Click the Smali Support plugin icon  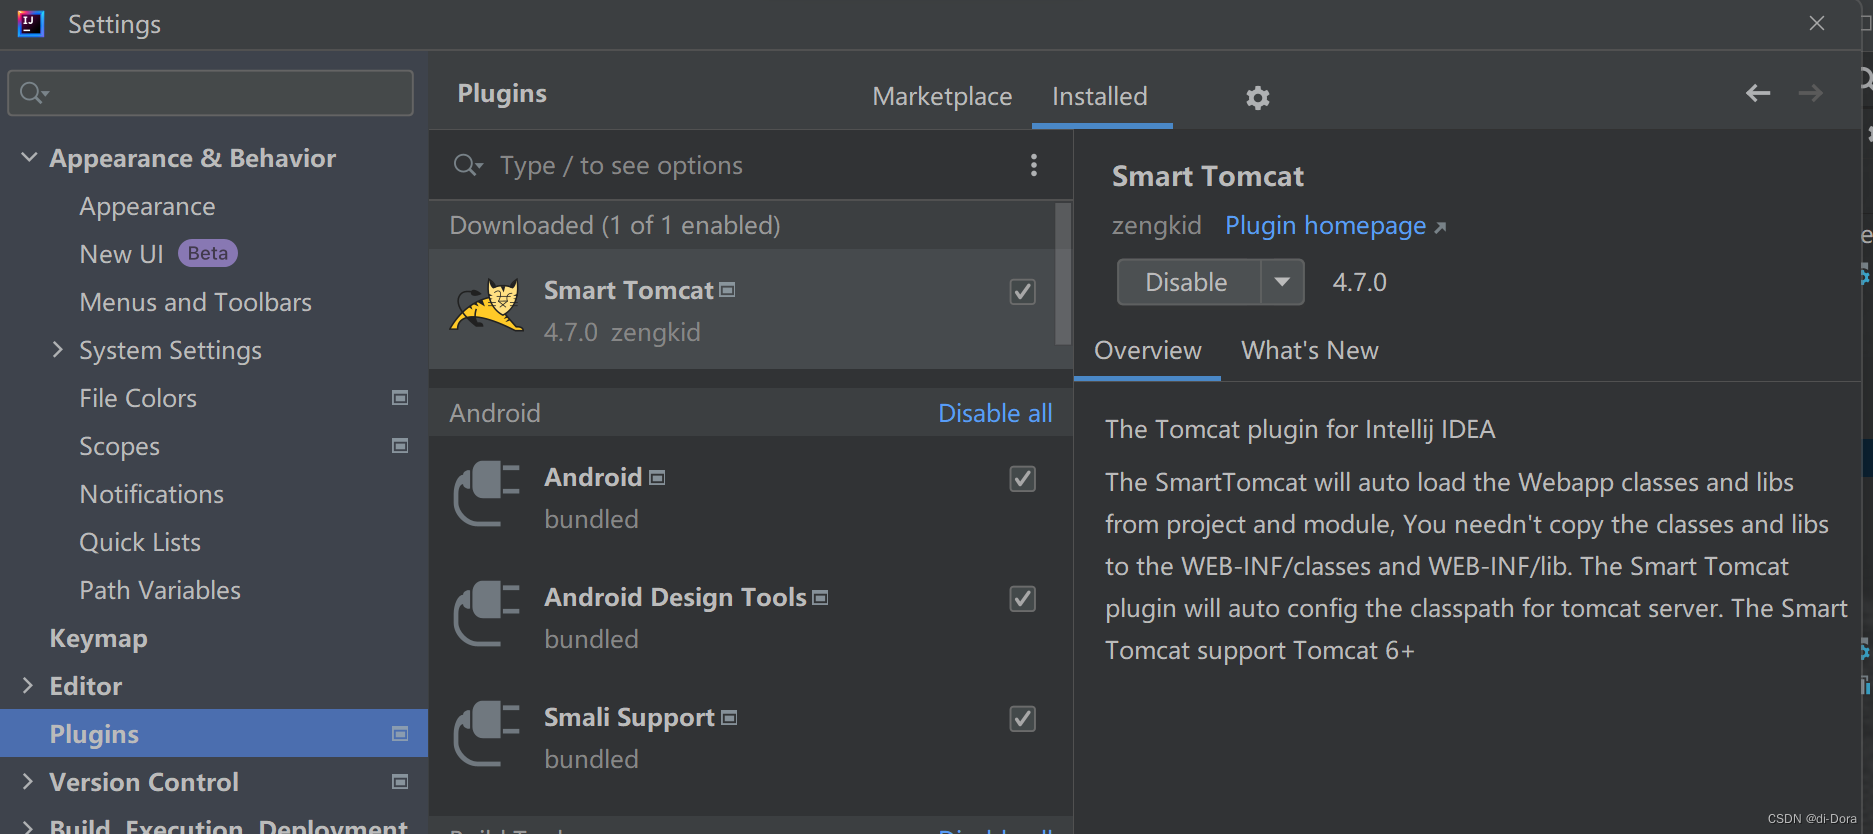click(x=487, y=733)
